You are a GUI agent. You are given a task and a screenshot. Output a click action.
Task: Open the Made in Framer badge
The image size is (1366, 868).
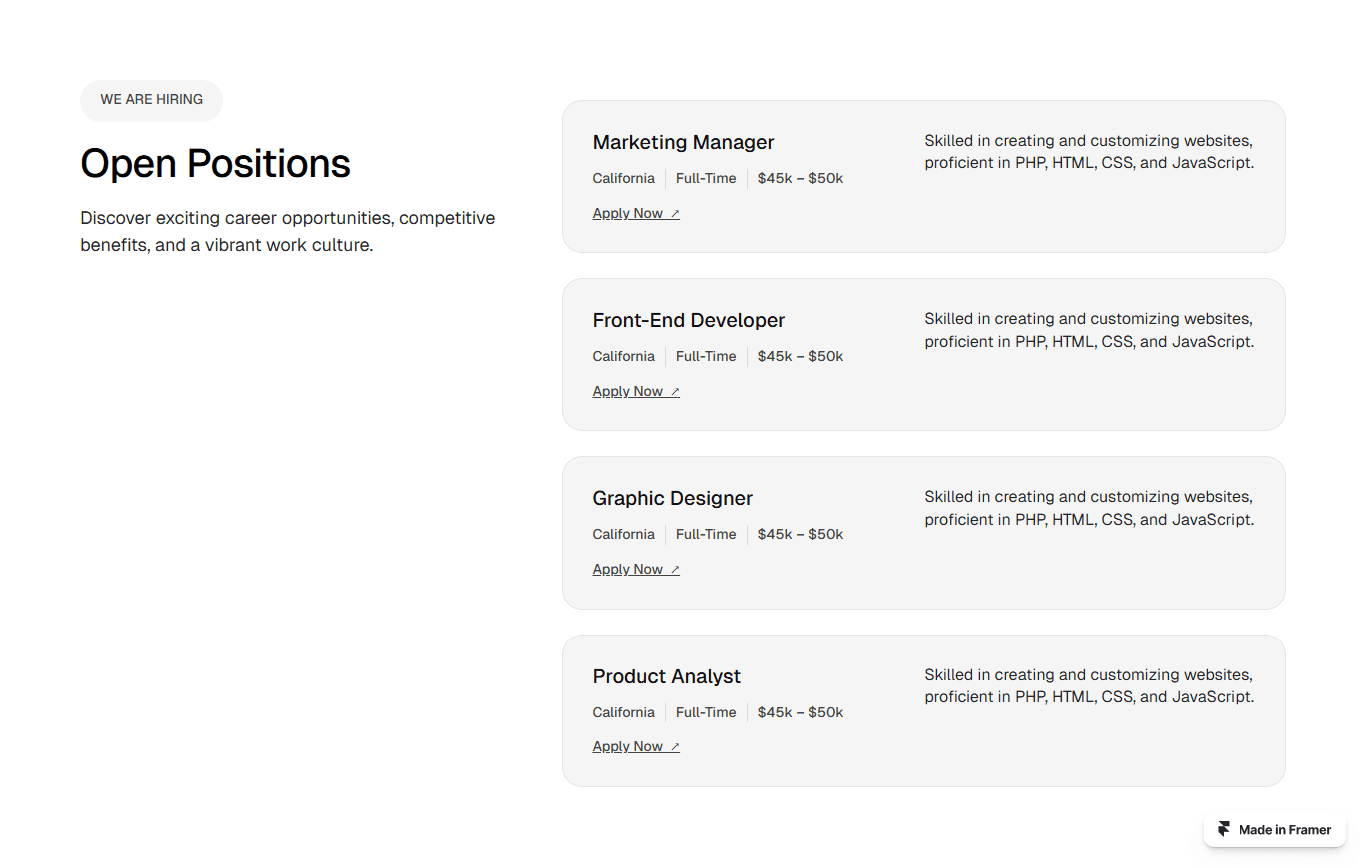point(1275,830)
